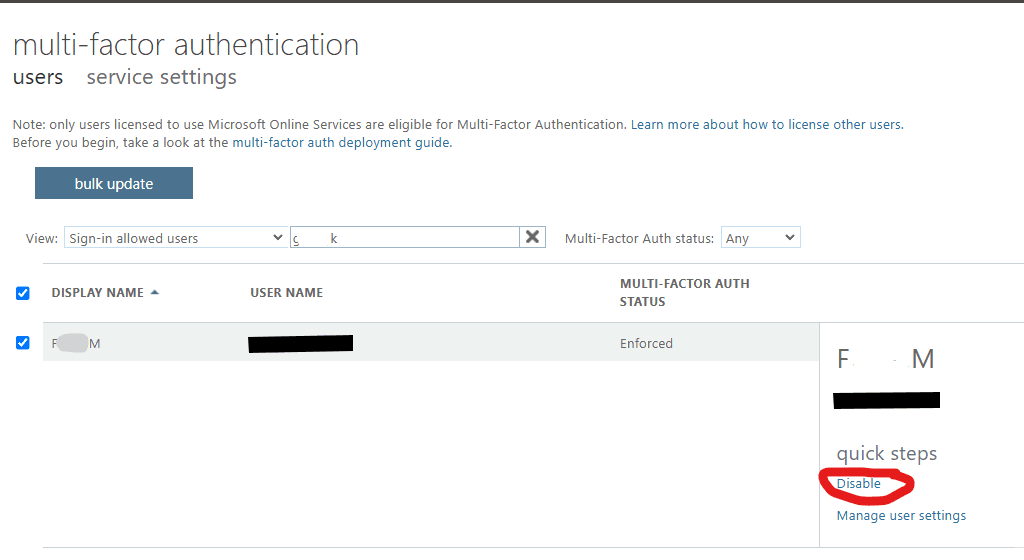Open the service settings tab
This screenshot has width=1024, height=560.
[162, 77]
